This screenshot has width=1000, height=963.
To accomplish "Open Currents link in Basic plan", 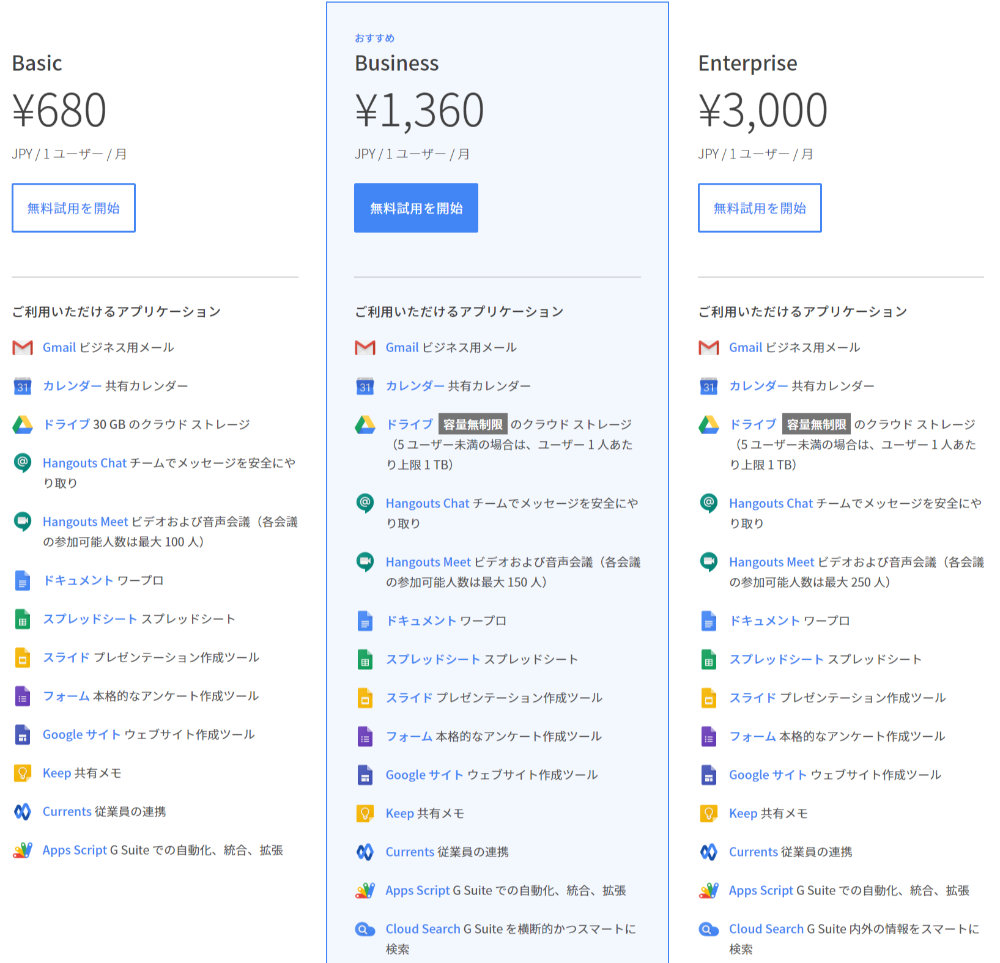I will [x=68, y=812].
